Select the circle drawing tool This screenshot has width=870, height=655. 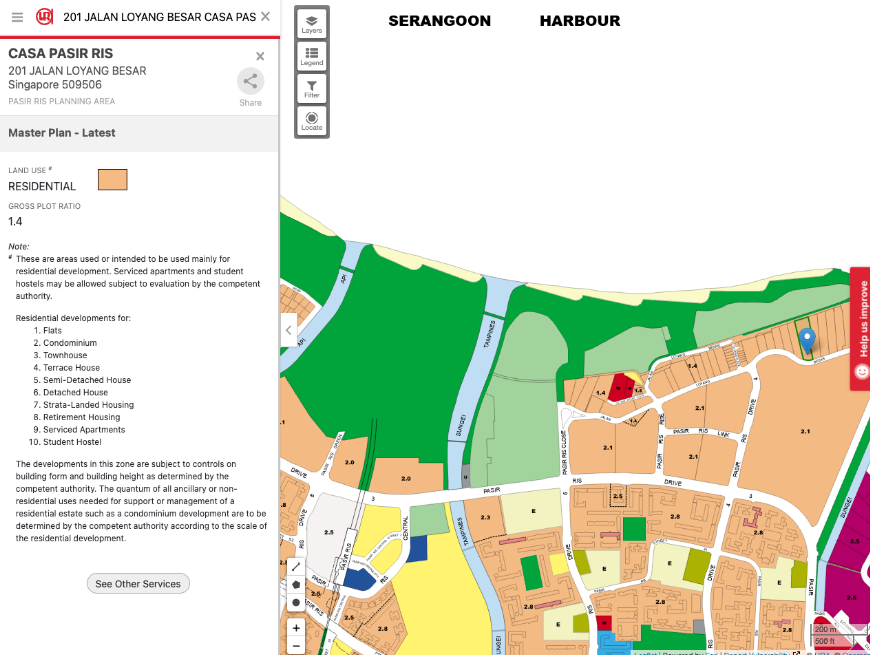pos(296,603)
